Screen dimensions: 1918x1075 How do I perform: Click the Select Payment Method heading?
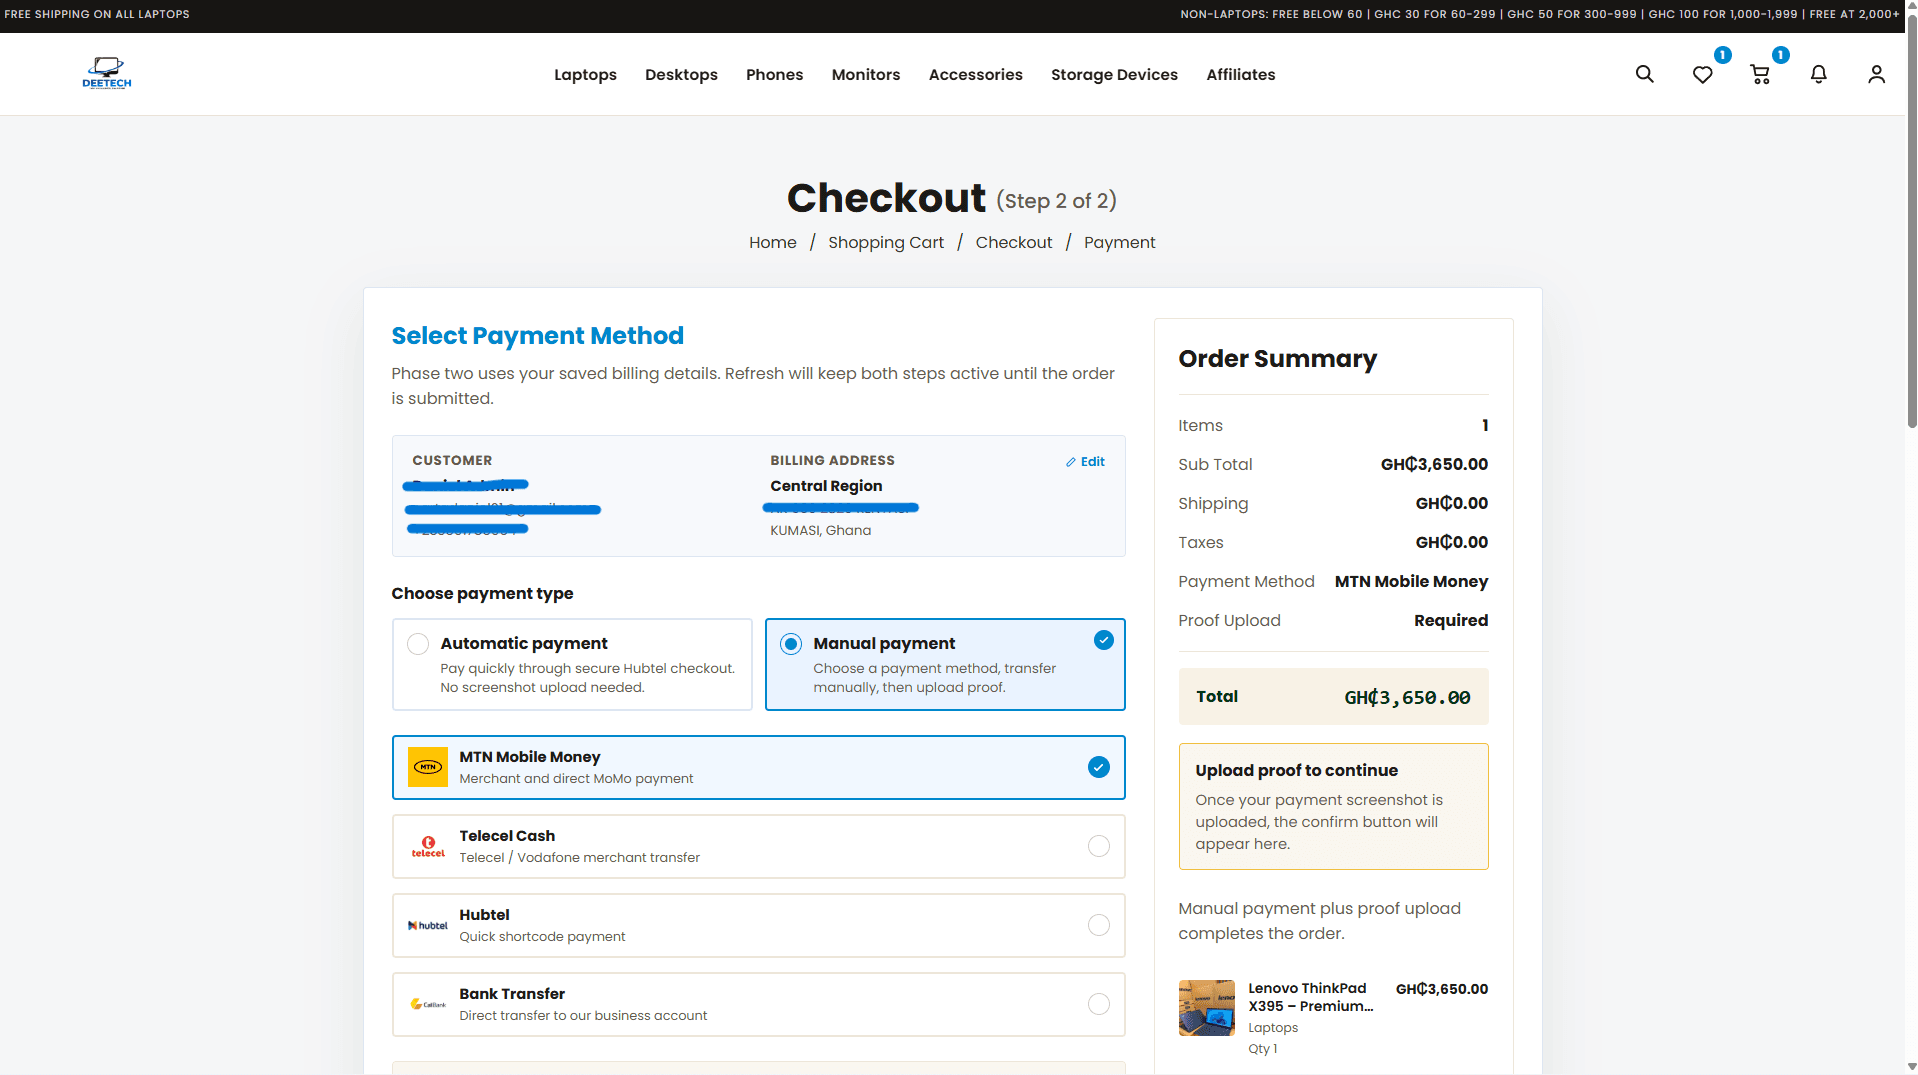[x=537, y=335]
